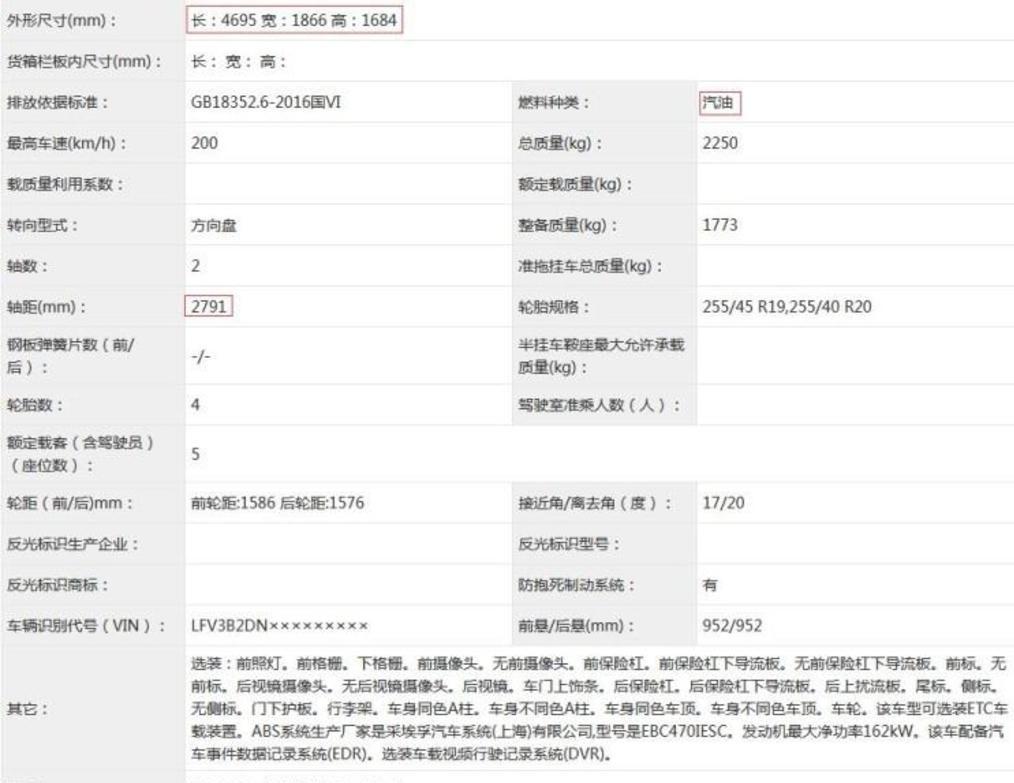Click the 防抱死制动系统 label
The width and height of the screenshot is (1014, 783).
coord(576,585)
